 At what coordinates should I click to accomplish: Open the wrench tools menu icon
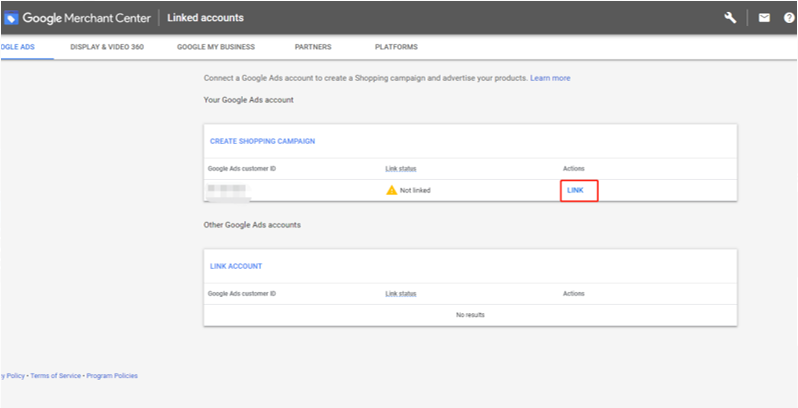(x=730, y=18)
